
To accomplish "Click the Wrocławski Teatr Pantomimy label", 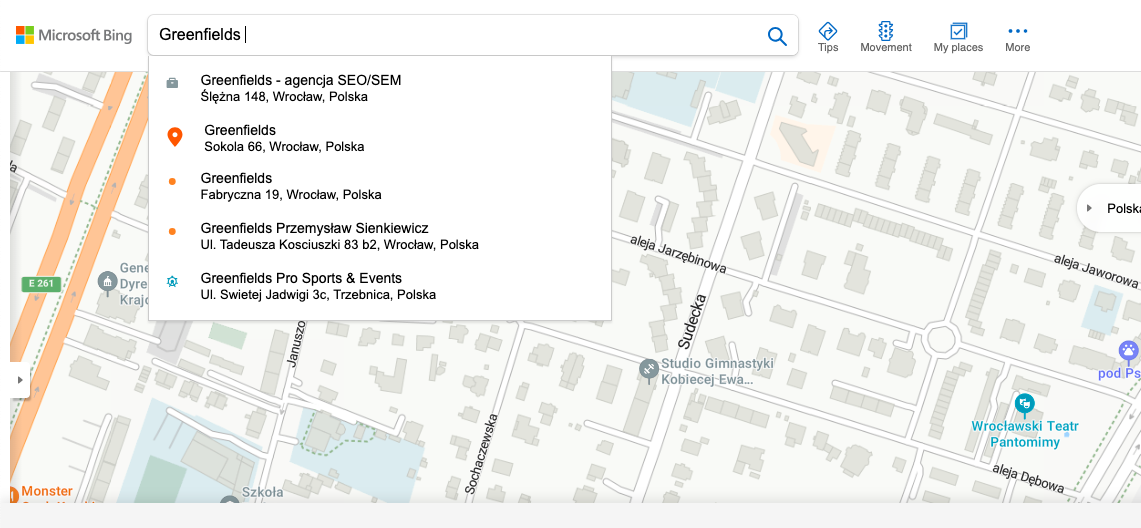I will pyautogui.click(x=1026, y=433).
